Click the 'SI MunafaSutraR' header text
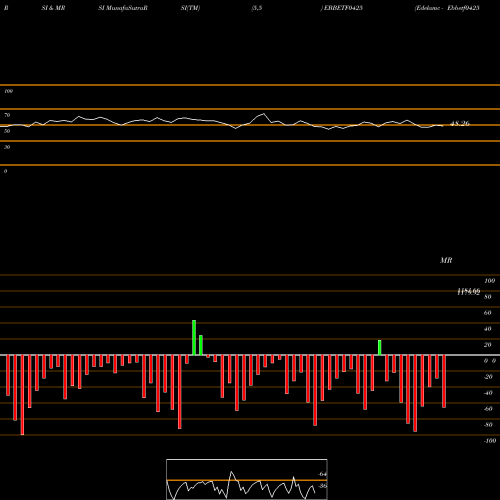The height and width of the screenshot is (500, 500). 123,8
